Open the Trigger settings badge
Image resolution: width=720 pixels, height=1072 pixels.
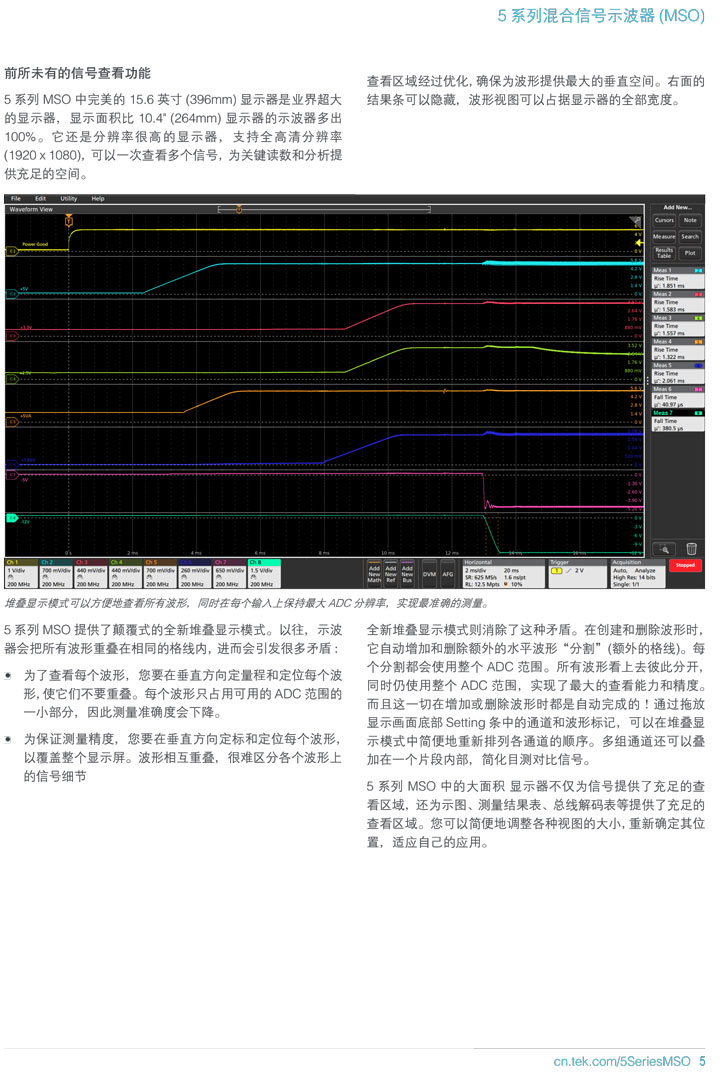[578, 574]
